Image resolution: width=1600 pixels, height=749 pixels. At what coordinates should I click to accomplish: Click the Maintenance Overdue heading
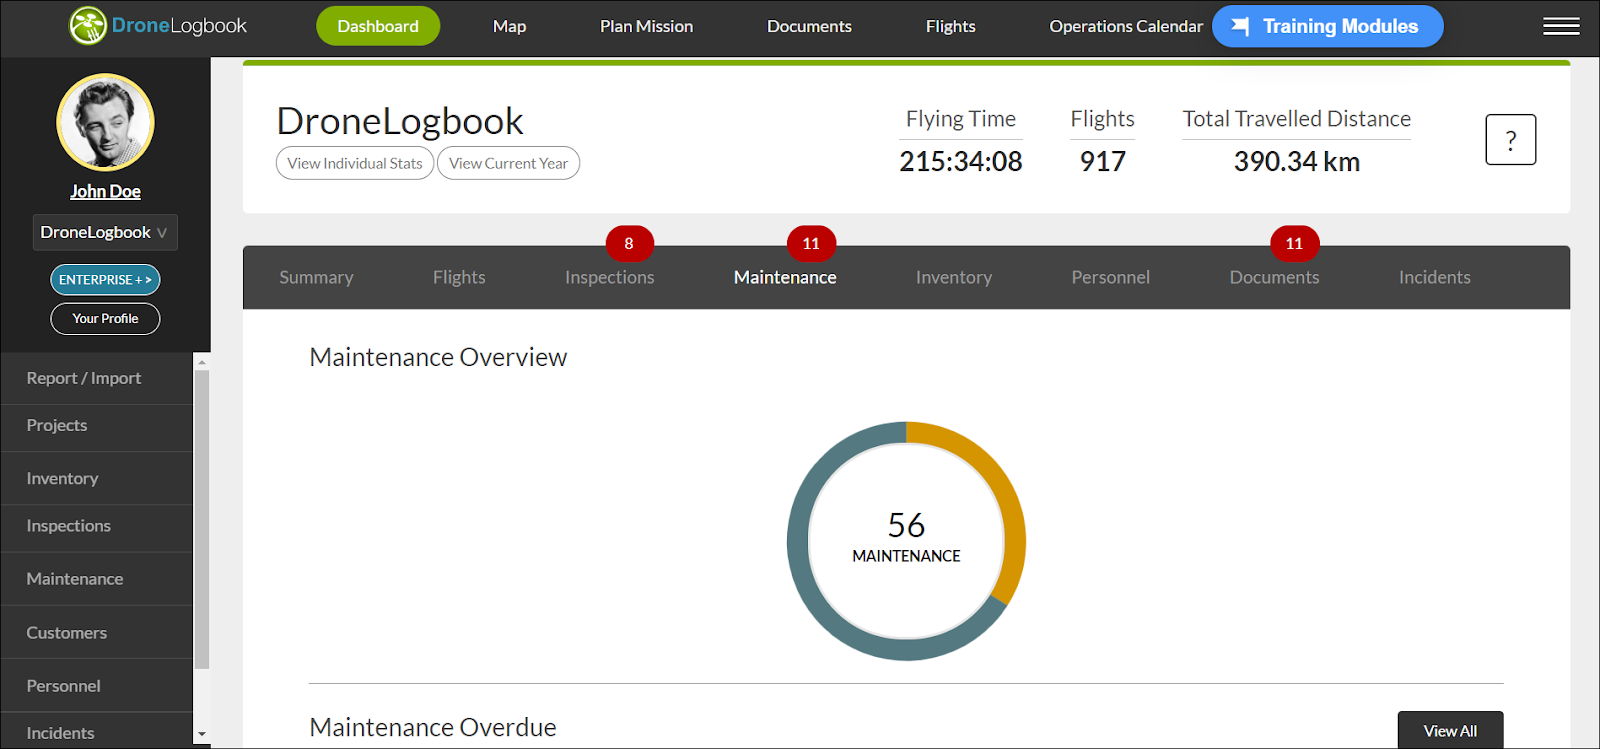point(433,727)
